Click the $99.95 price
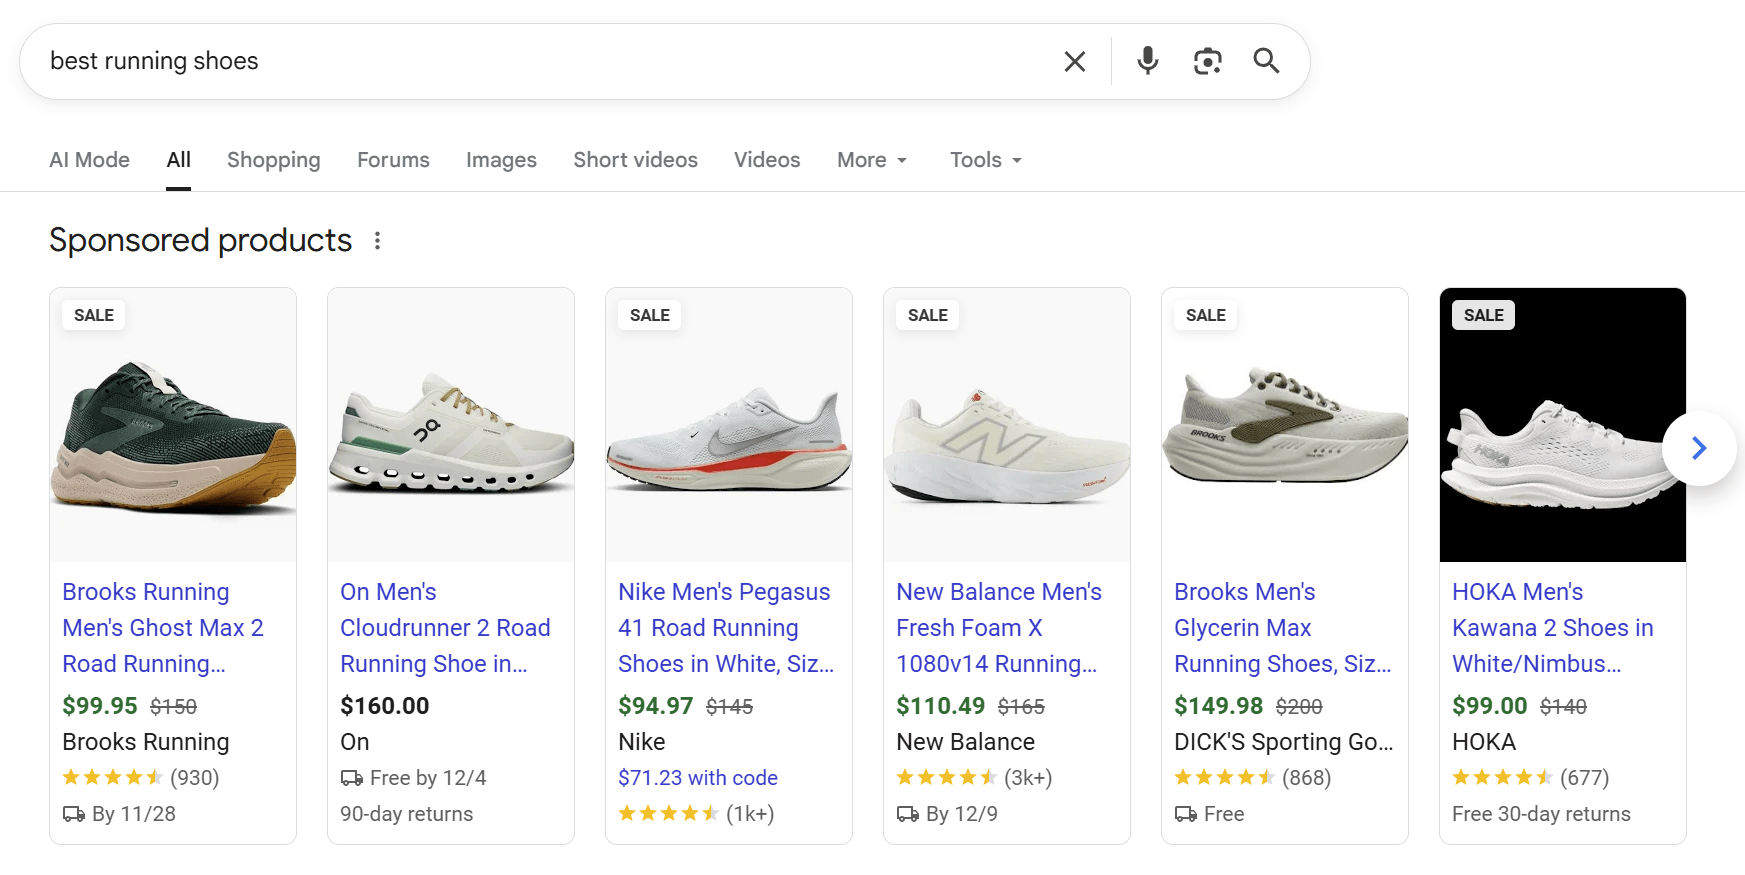This screenshot has width=1745, height=875. click(100, 706)
